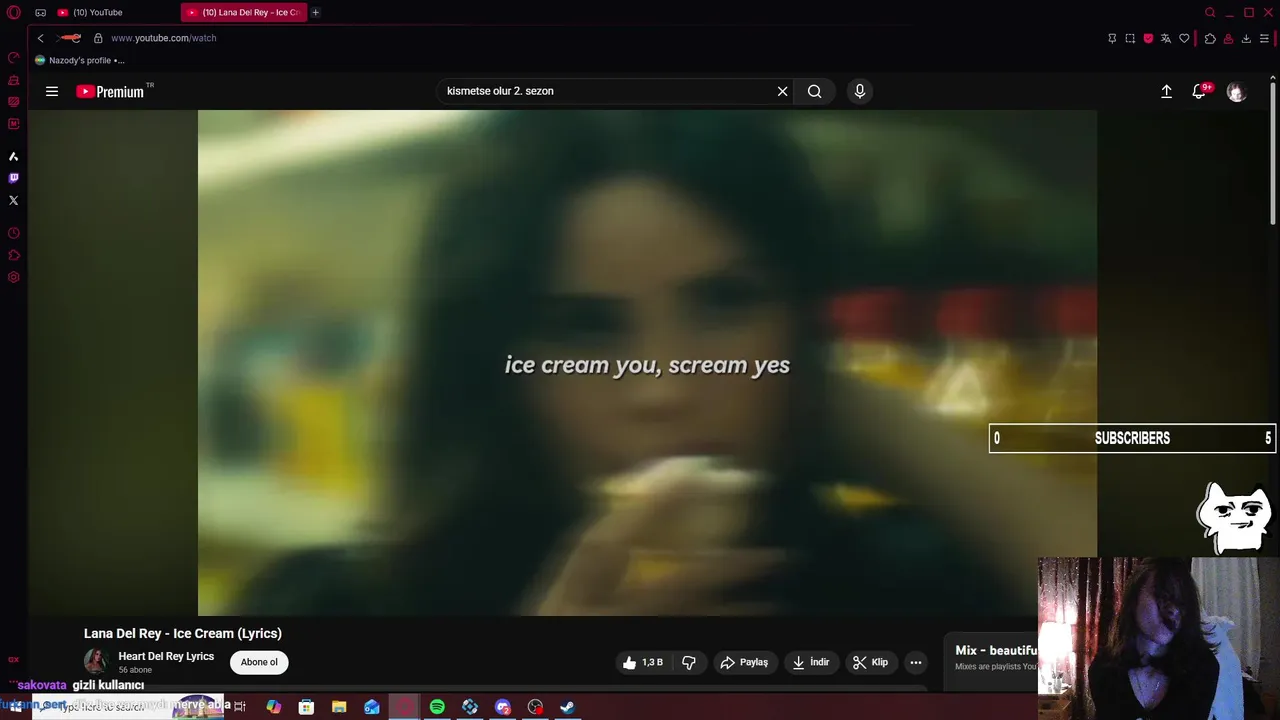The width and height of the screenshot is (1280, 720).
Task: Select the Lana Del Rey - Ice Cream tab
Action: click(244, 12)
